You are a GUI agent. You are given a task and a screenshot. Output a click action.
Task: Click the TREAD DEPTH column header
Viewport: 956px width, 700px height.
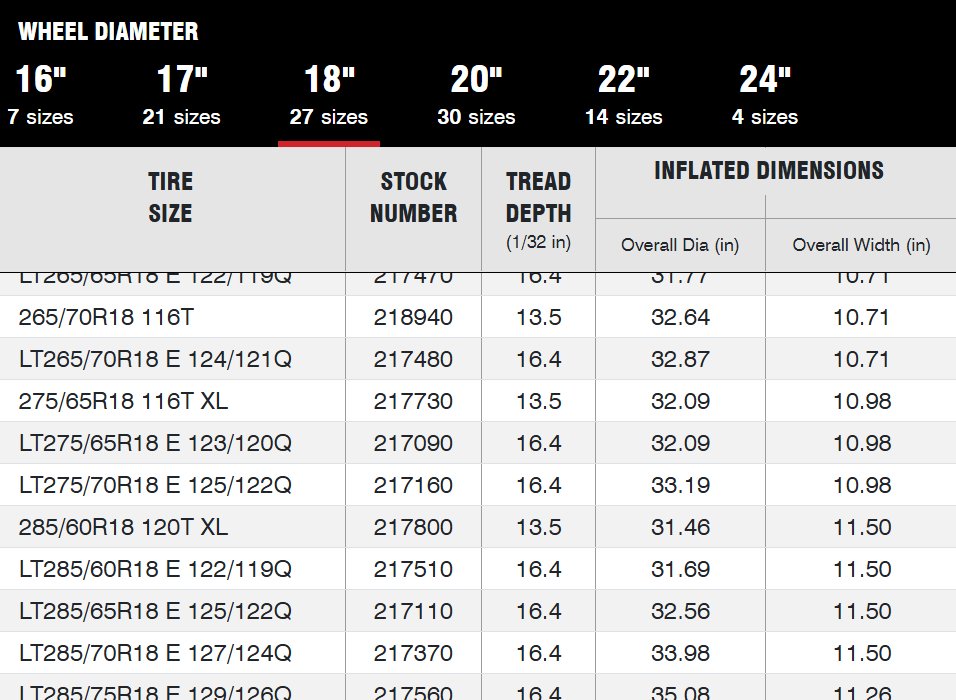(x=538, y=209)
